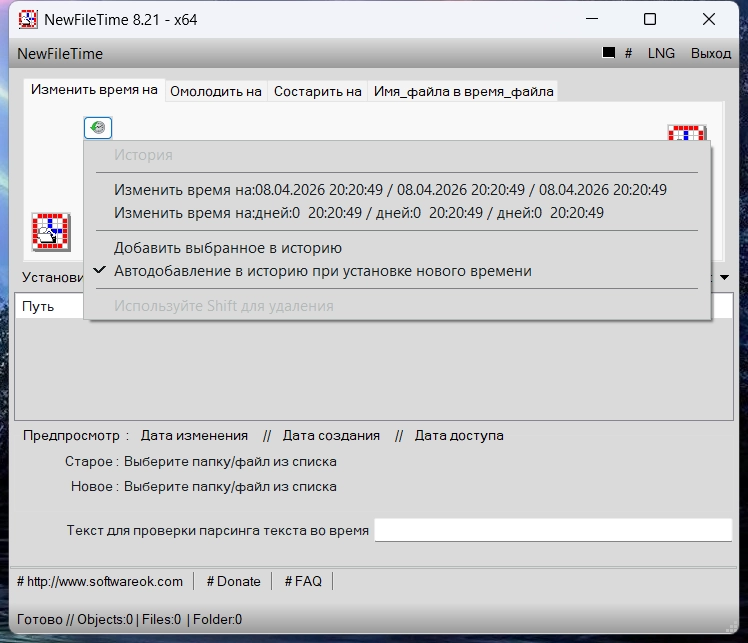Click the text parsing test input field

[x=553, y=530]
